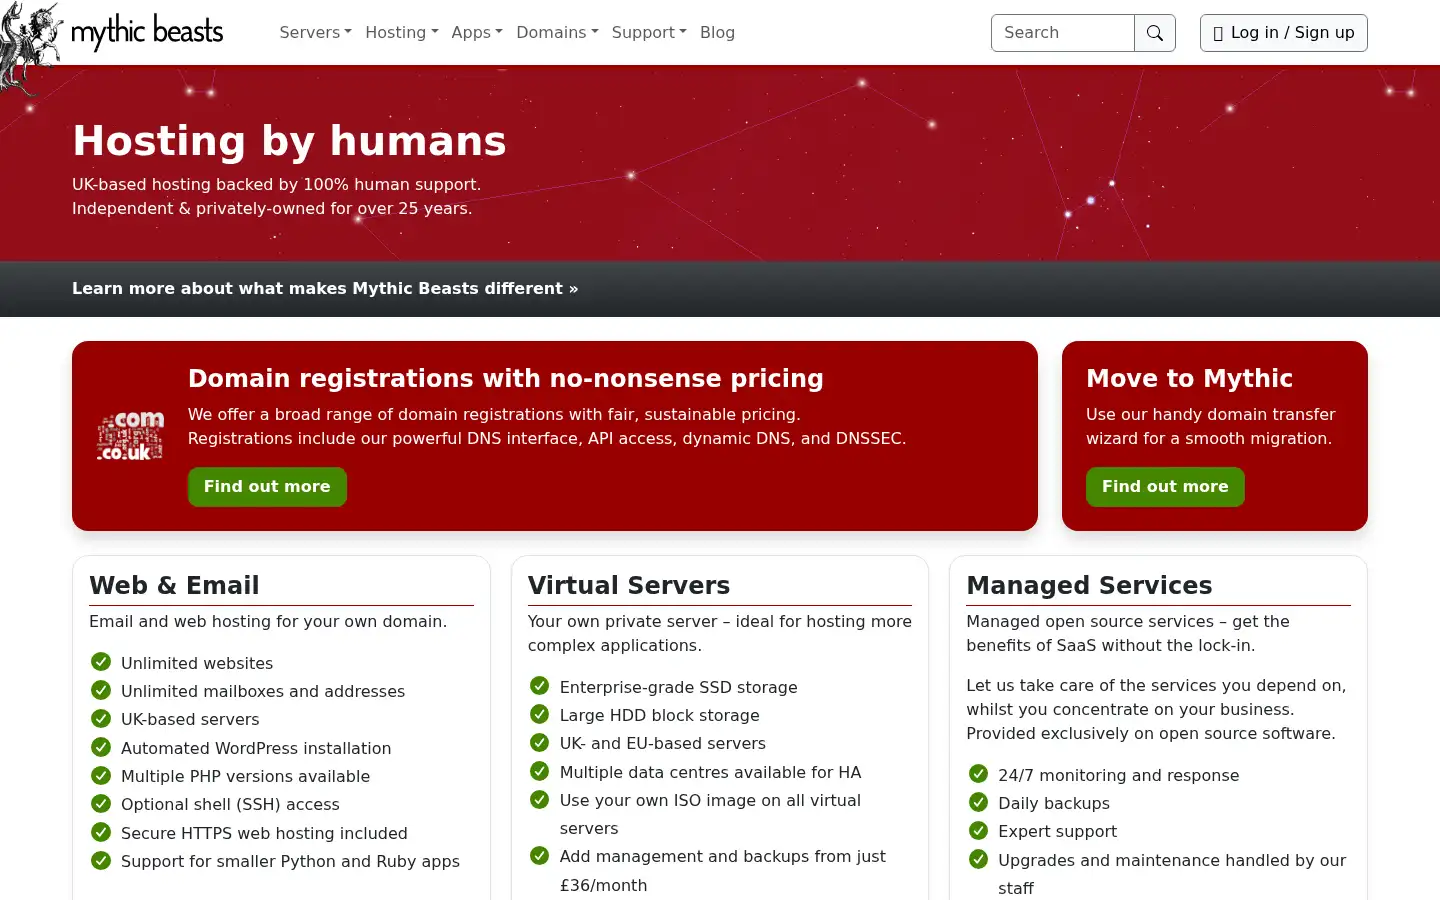Viewport: 1440px width, 900px height.
Task: Expand the Servers dropdown menu
Action: pyautogui.click(x=315, y=32)
